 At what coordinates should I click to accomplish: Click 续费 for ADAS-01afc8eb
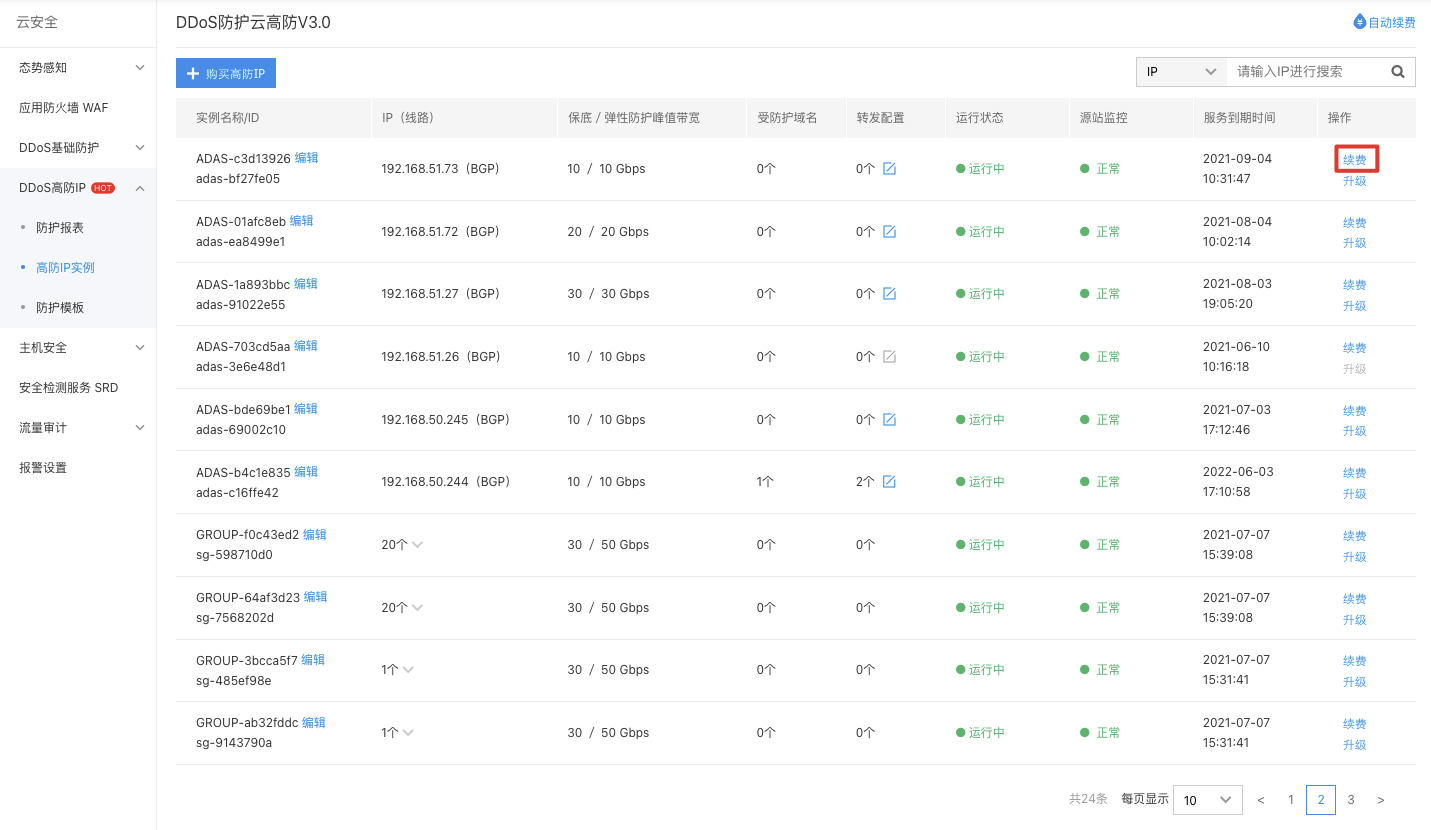point(1355,223)
